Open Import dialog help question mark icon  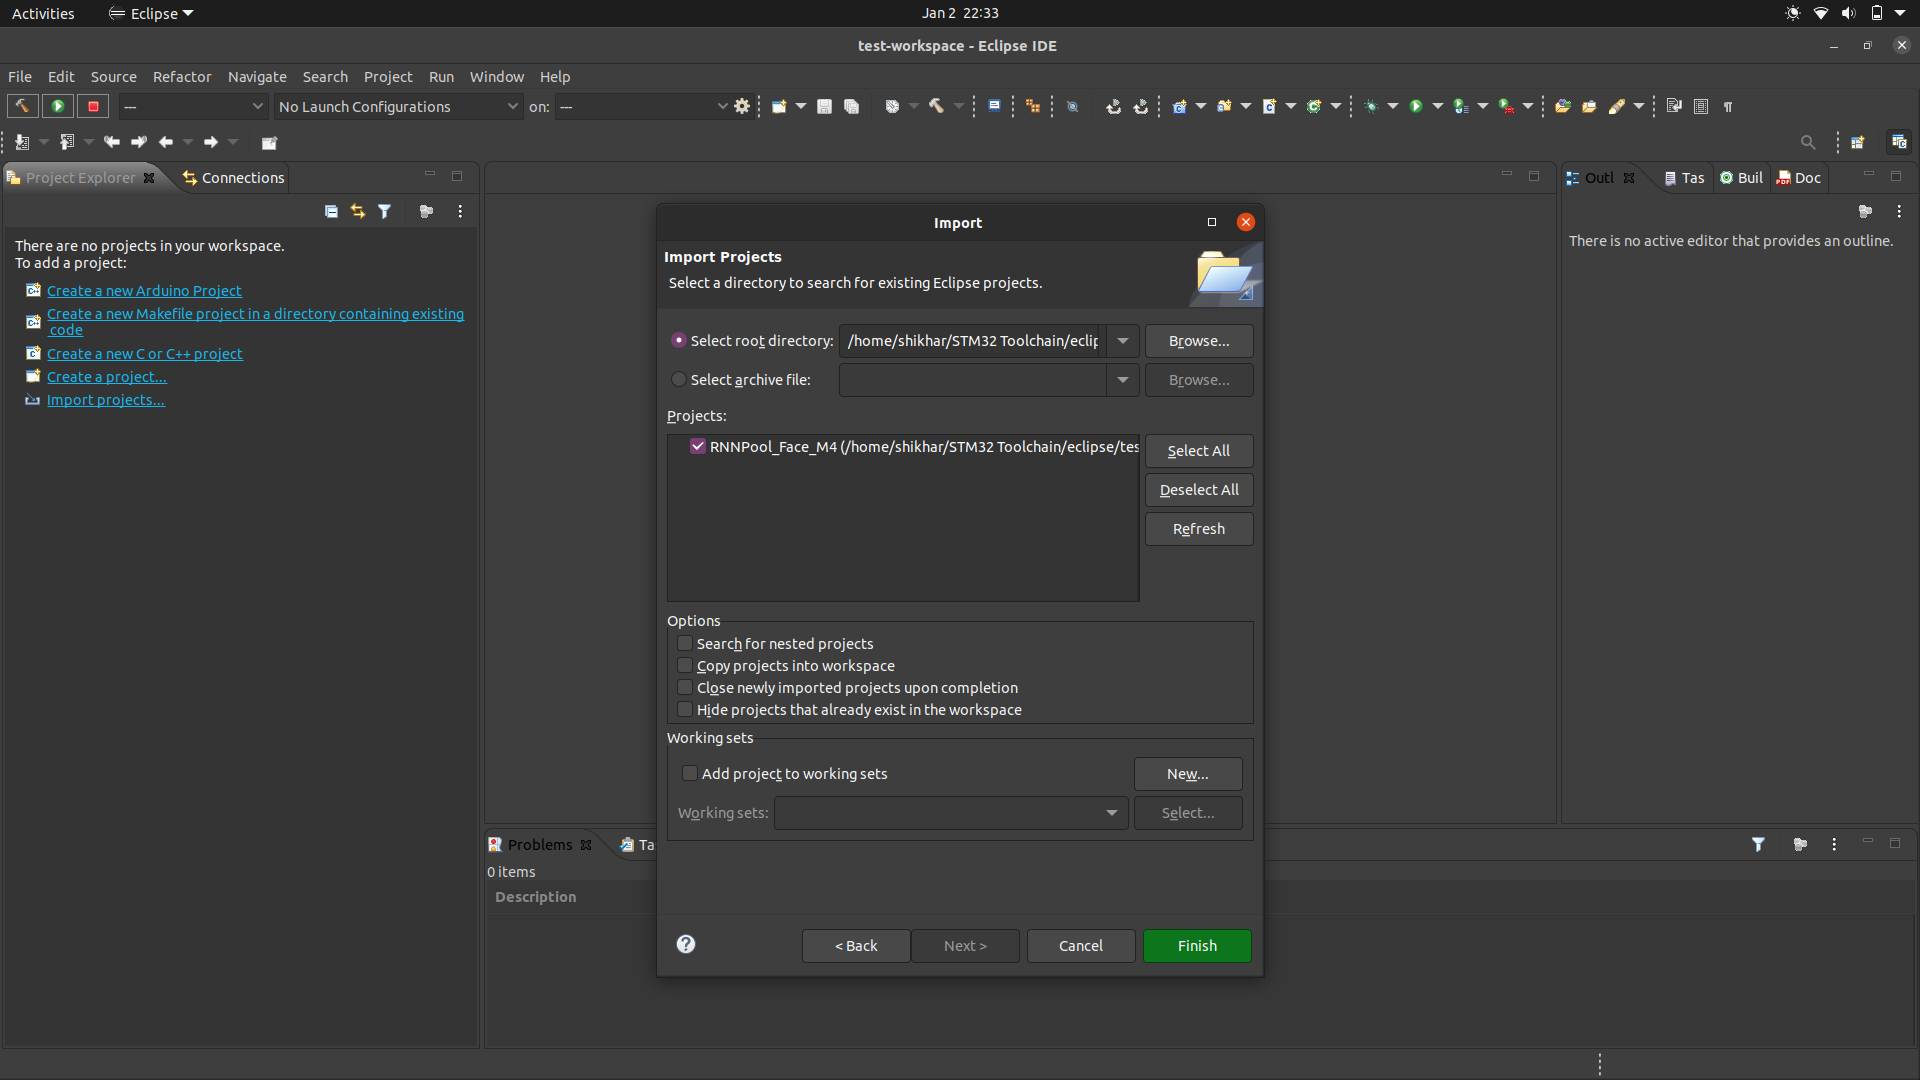(686, 944)
